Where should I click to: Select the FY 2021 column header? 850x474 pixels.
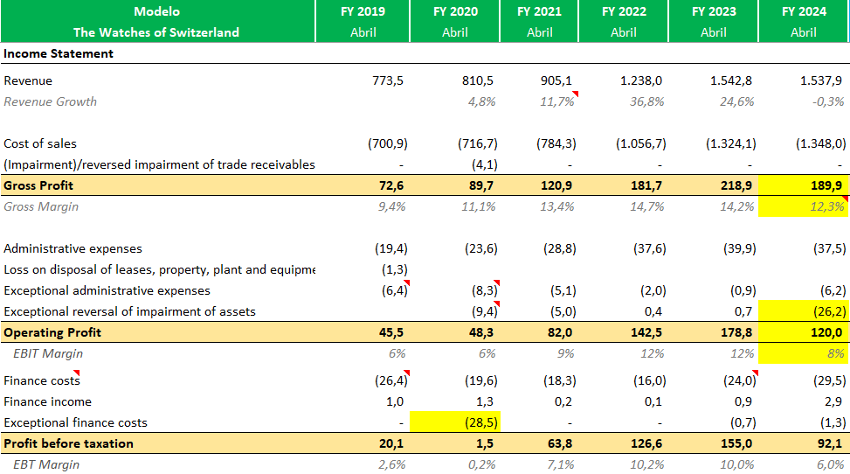539,11
